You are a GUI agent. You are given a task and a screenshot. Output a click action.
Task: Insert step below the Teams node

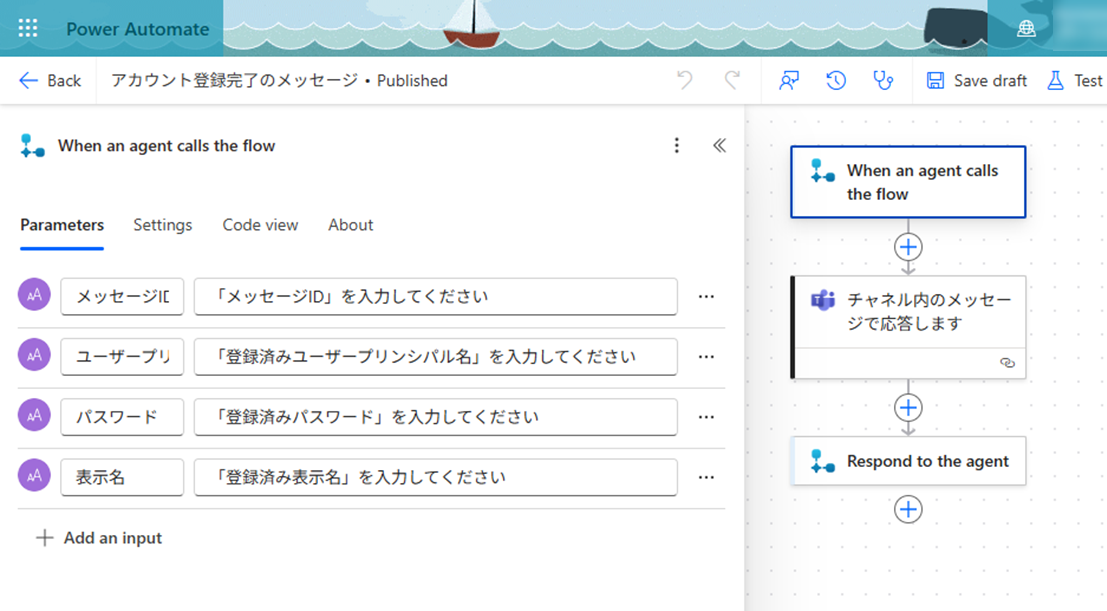coord(908,408)
